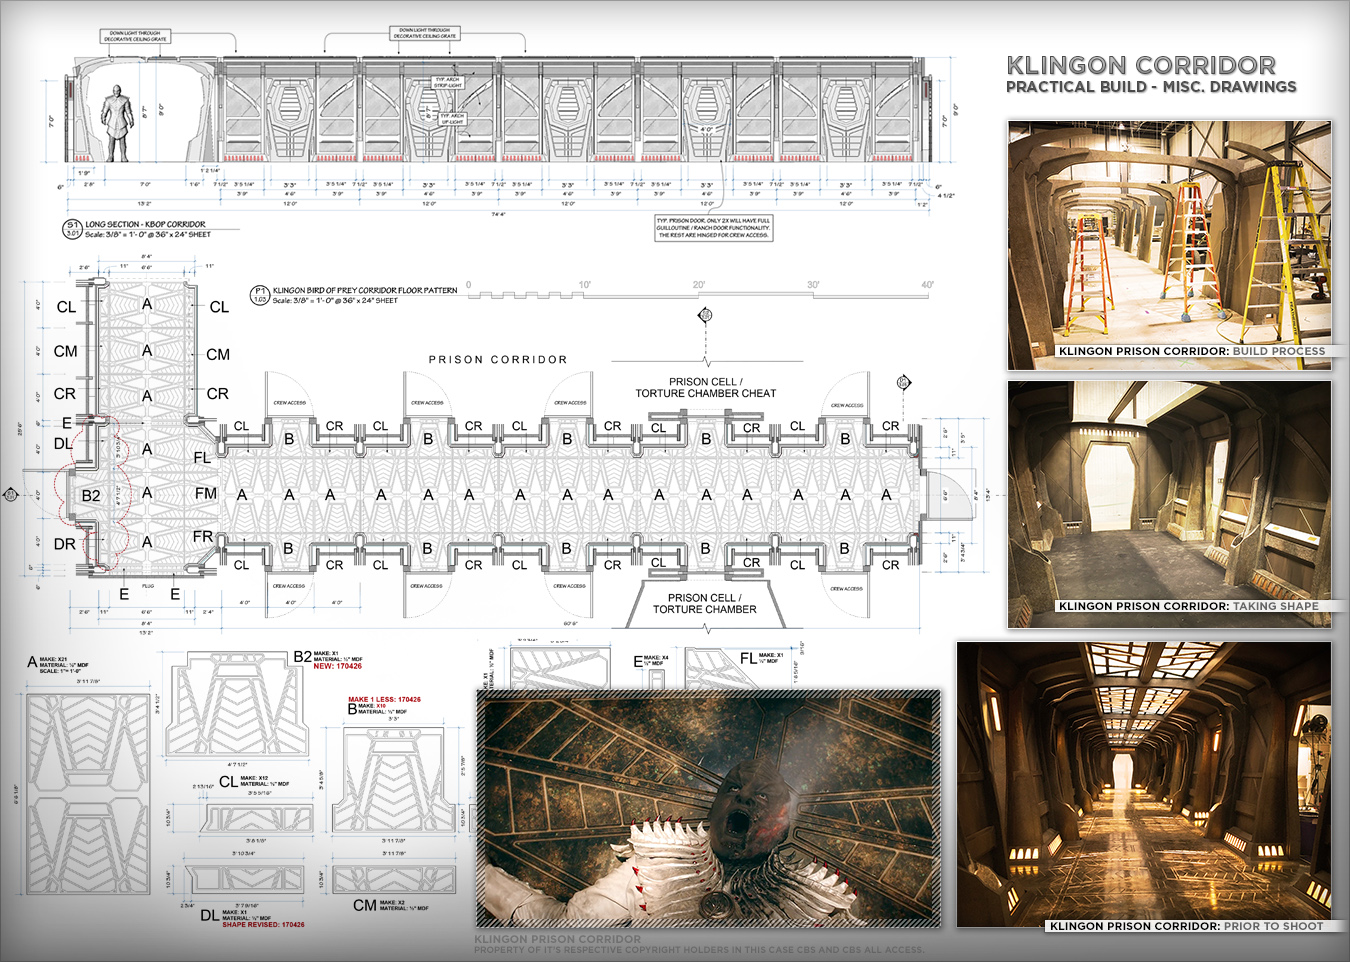Click the red 'NEW: 170426' revision note
Screen dimensions: 1350x962
(338, 666)
